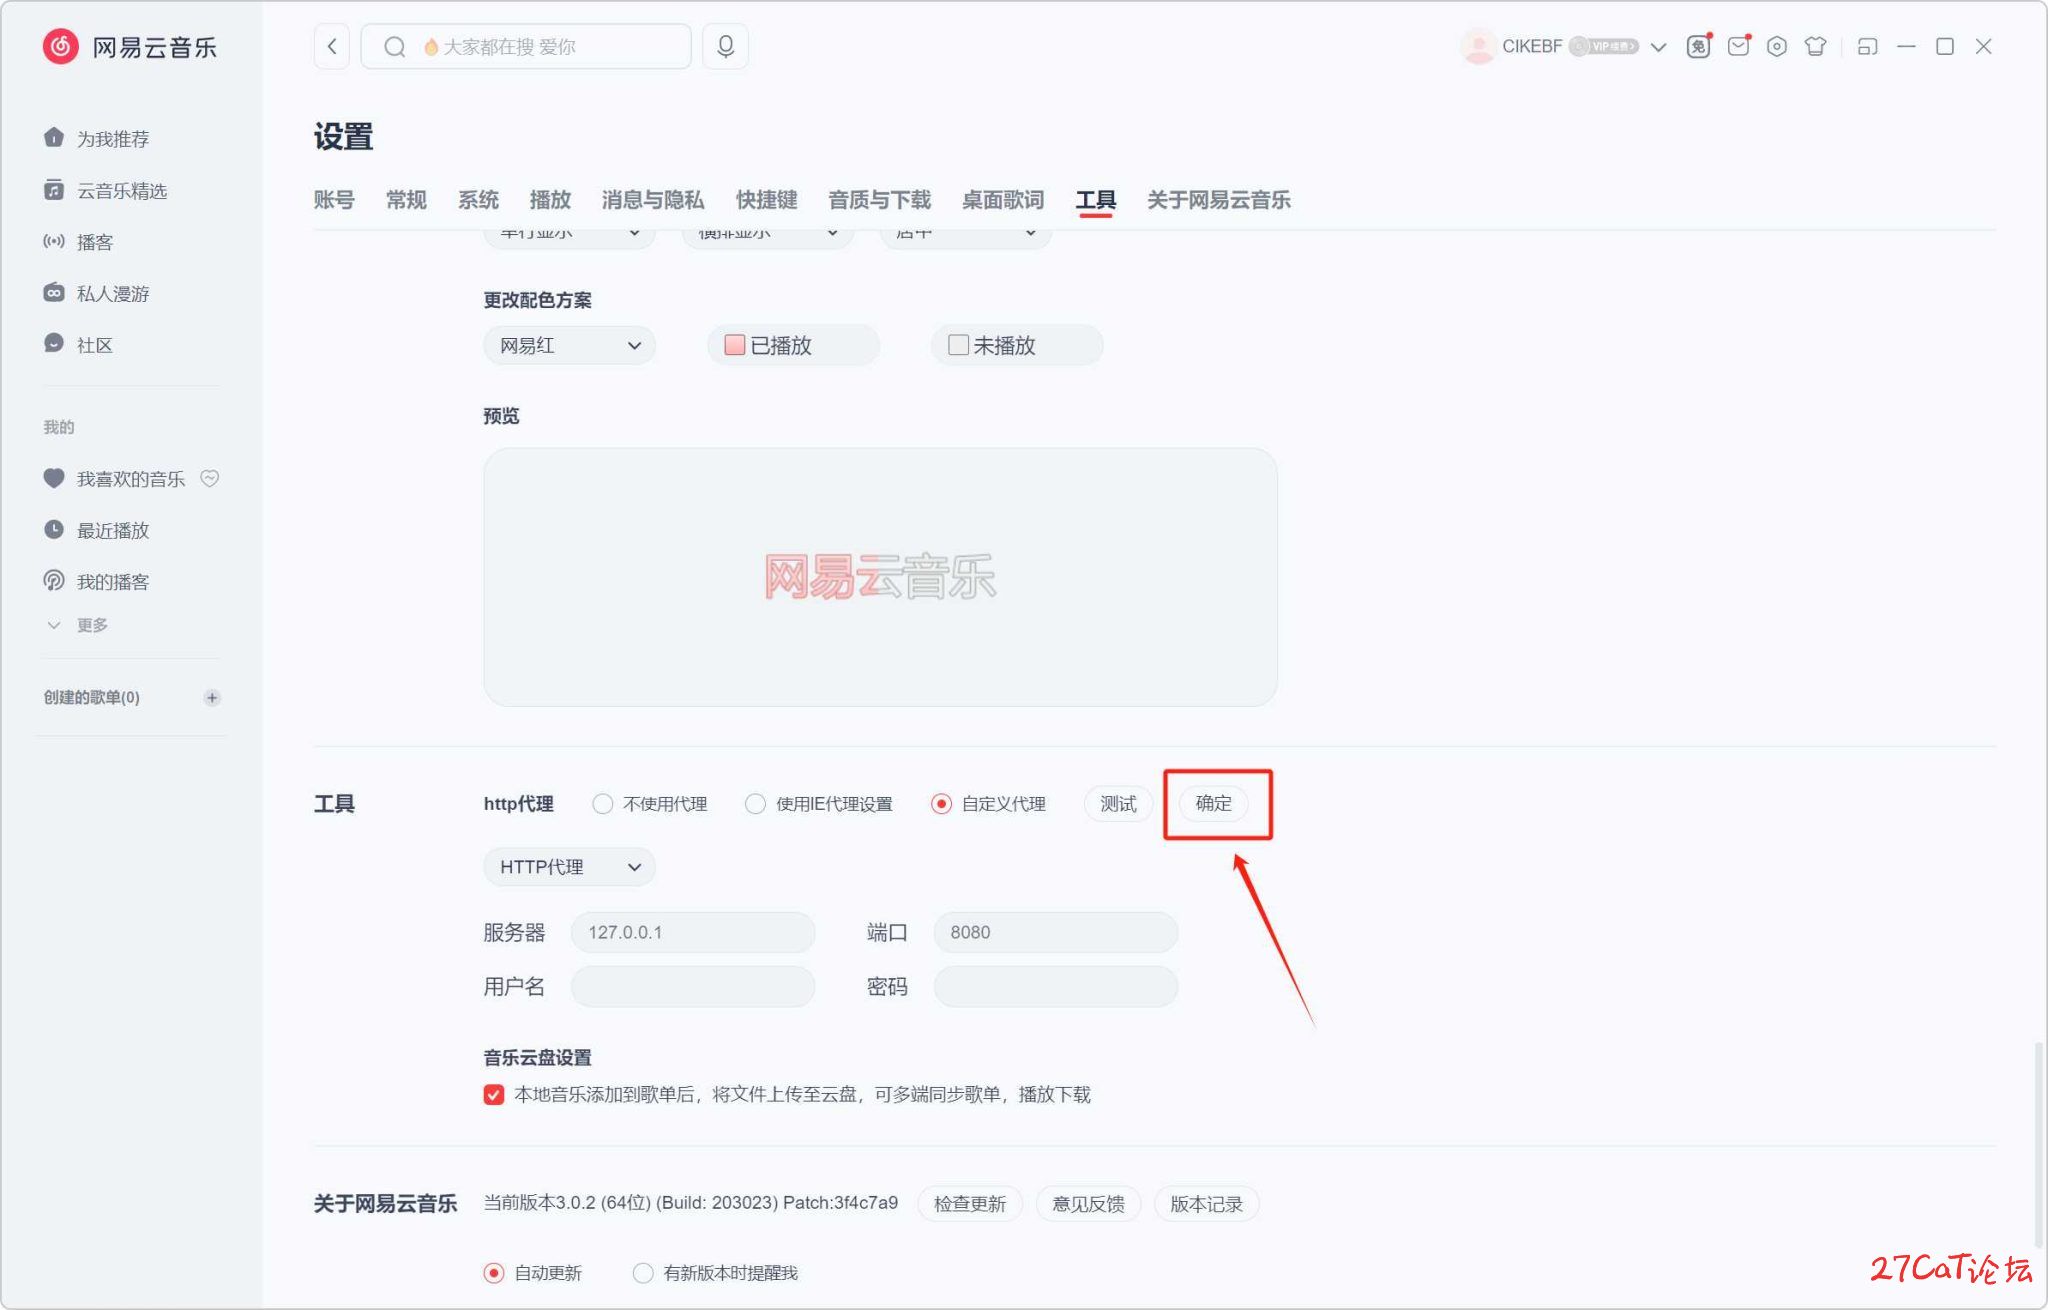The height and width of the screenshot is (1310, 2048).
Task: Switch to 账号 settings tab
Action: click(x=334, y=200)
